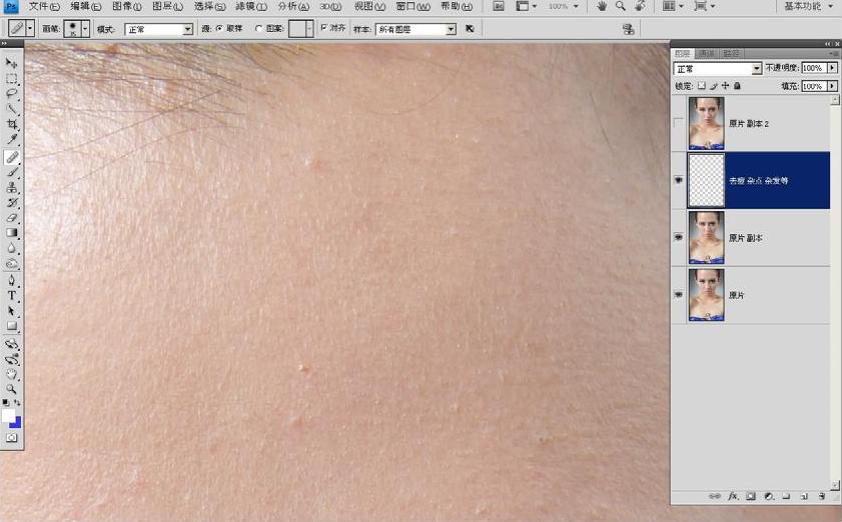Open the brush picker dropdown
The width and height of the screenshot is (842, 522).
click(85, 28)
